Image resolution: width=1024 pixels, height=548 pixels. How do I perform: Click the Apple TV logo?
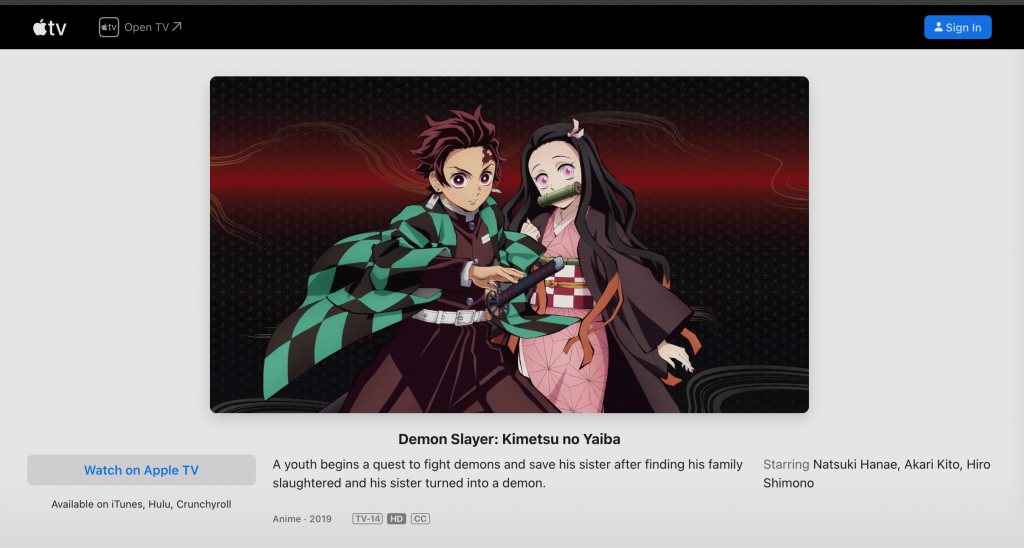click(50, 27)
